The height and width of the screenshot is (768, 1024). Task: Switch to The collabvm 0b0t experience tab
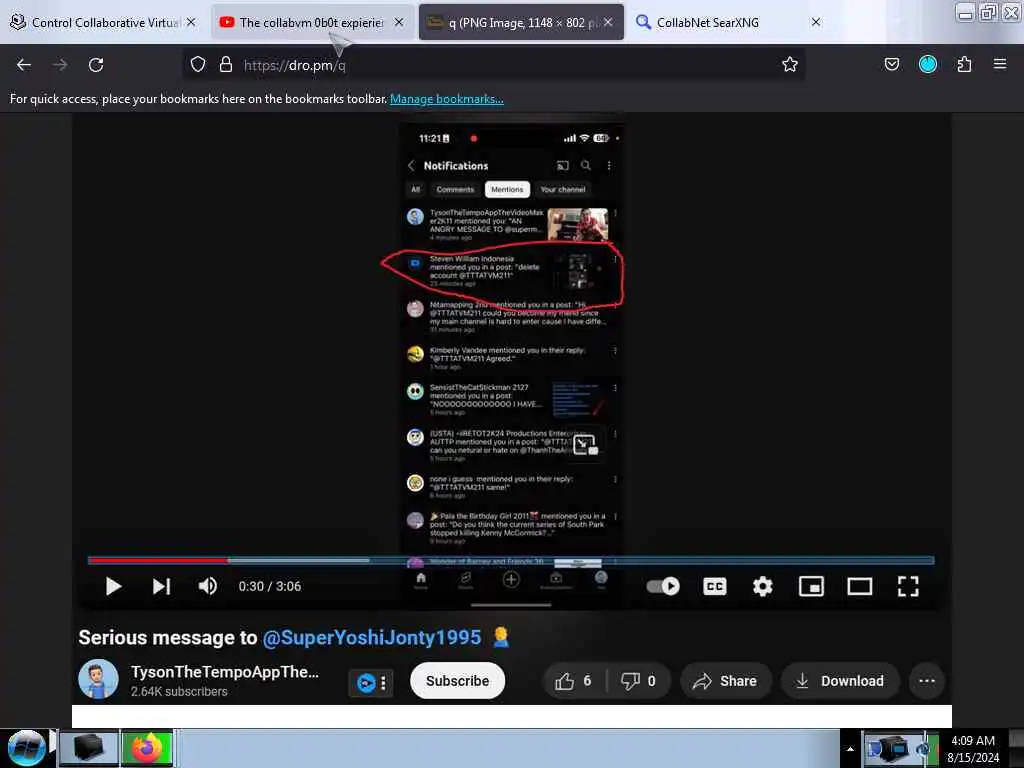point(312,22)
